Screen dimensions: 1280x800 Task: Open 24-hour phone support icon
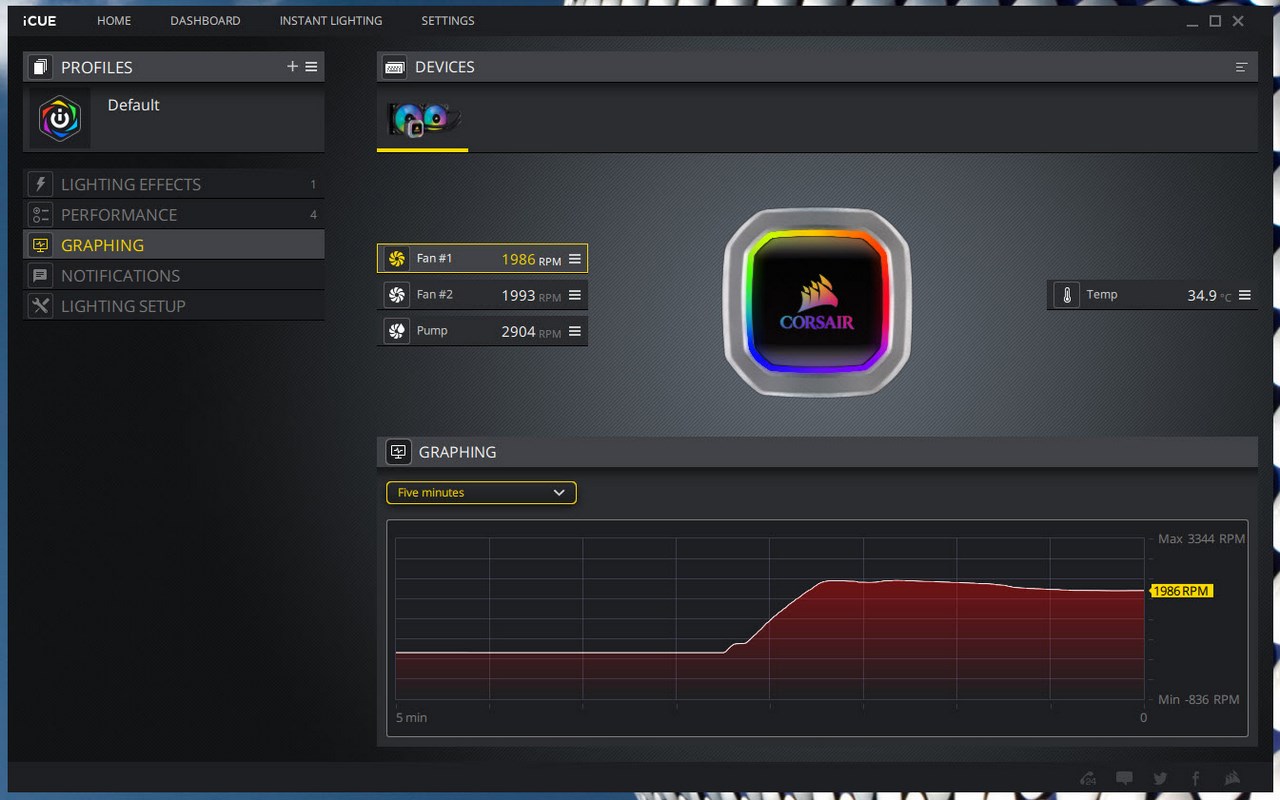pyautogui.click(x=1088, y=778)
